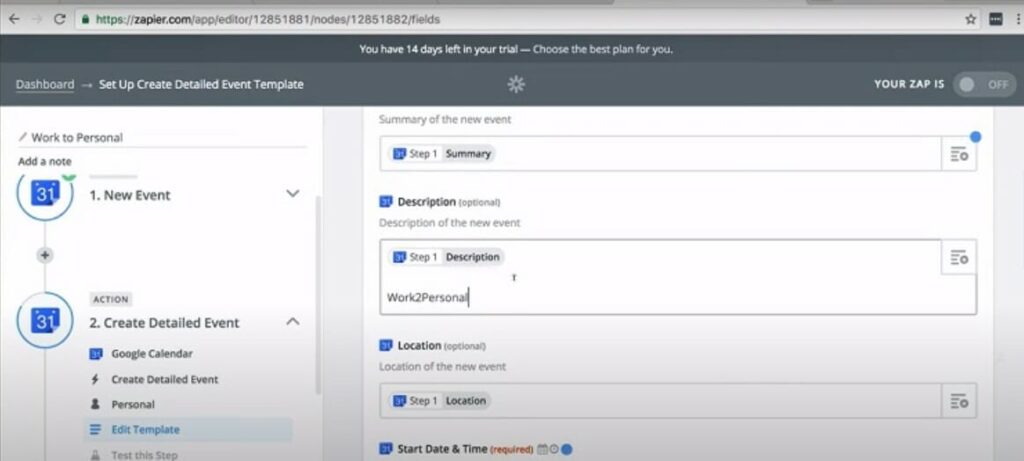The image size is (1024, 461).
Task: Open the browser three-dot menu
Action: [x=1017, y=19]
